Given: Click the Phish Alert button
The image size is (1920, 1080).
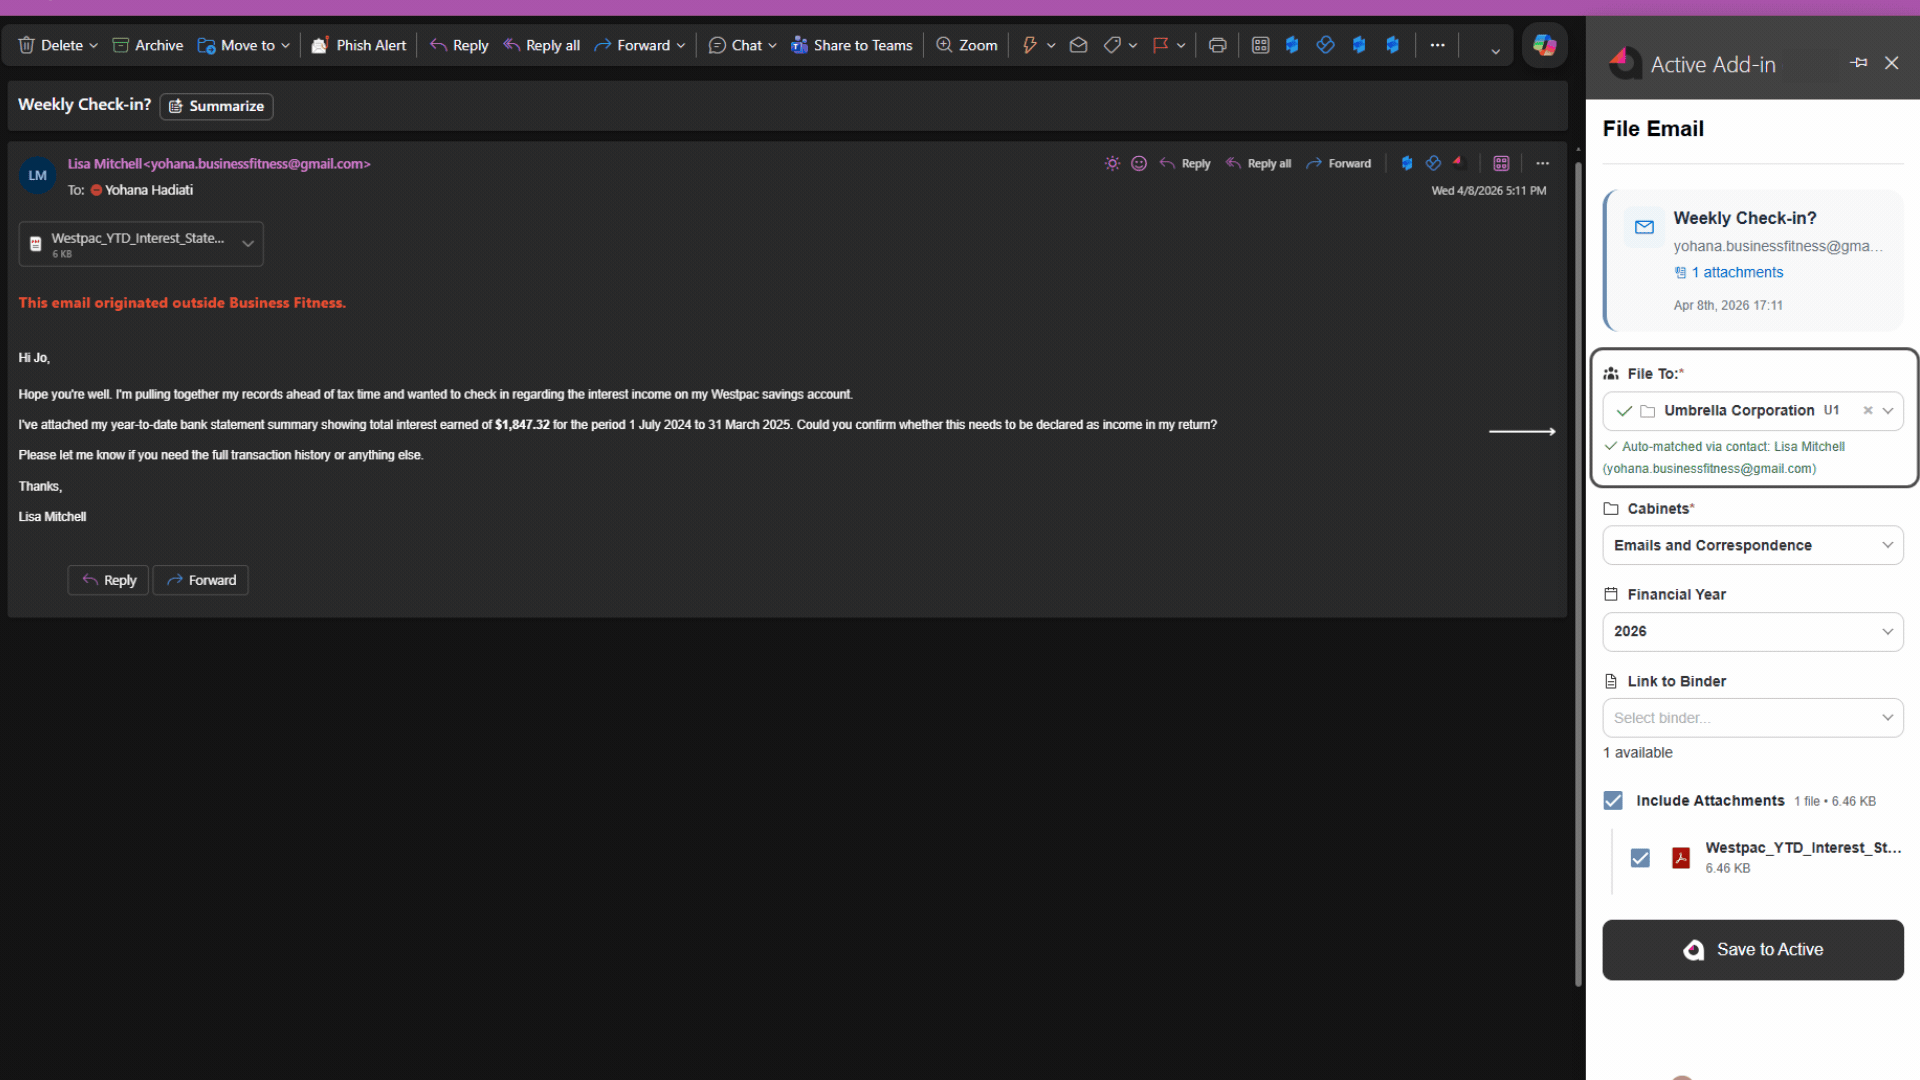Looking at the screenshot, I should (359, 45).
